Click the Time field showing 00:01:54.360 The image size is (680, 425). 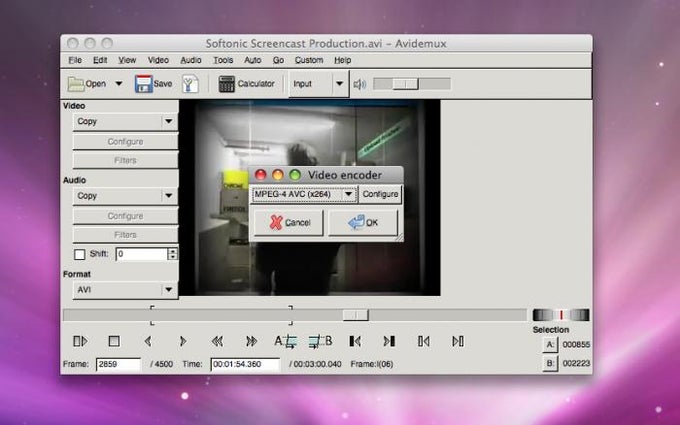coord(245,364)
